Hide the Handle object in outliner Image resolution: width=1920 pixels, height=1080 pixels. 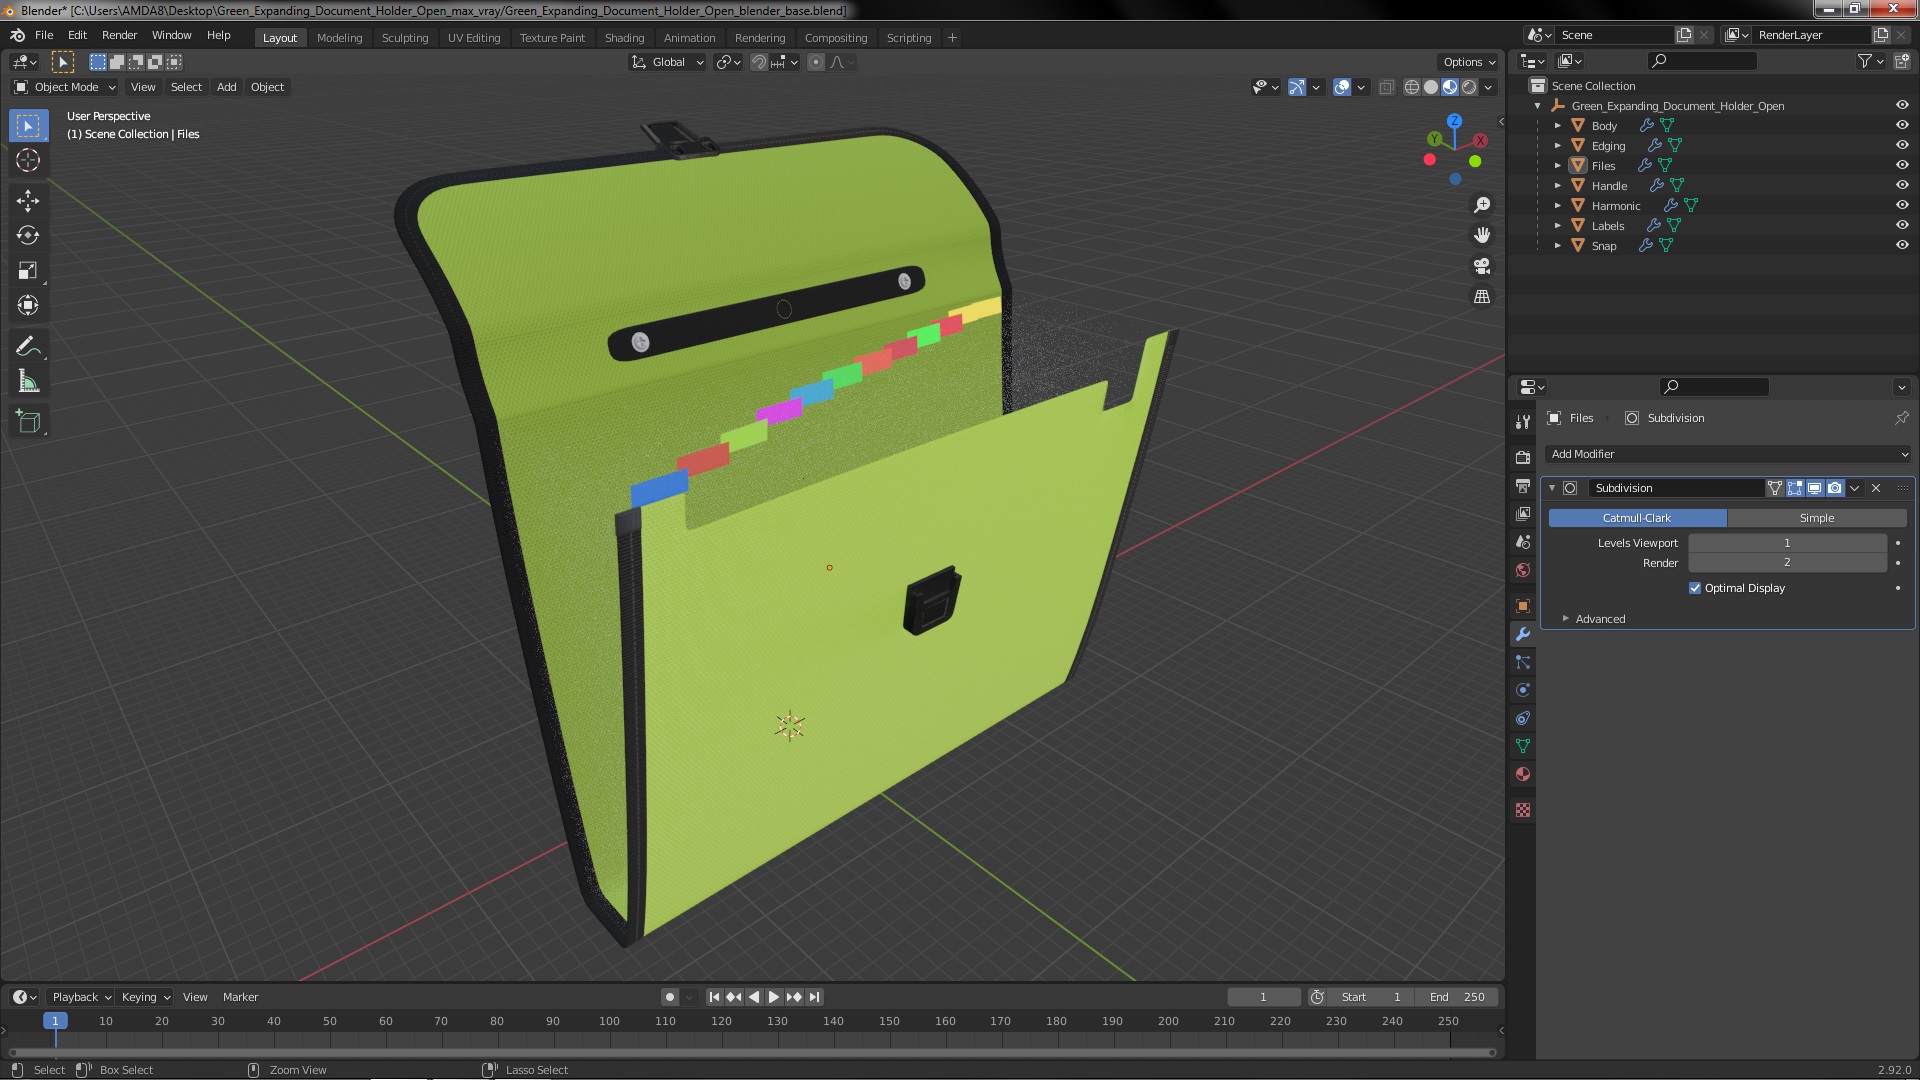pyautogui.click(x=1902, y=185)
